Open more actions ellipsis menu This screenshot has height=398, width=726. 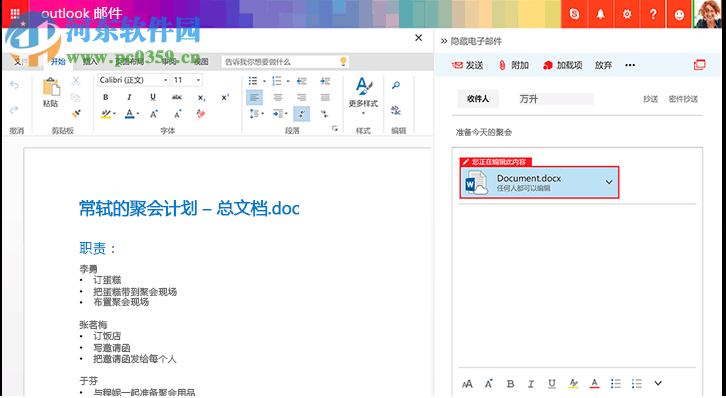(630, 65)
